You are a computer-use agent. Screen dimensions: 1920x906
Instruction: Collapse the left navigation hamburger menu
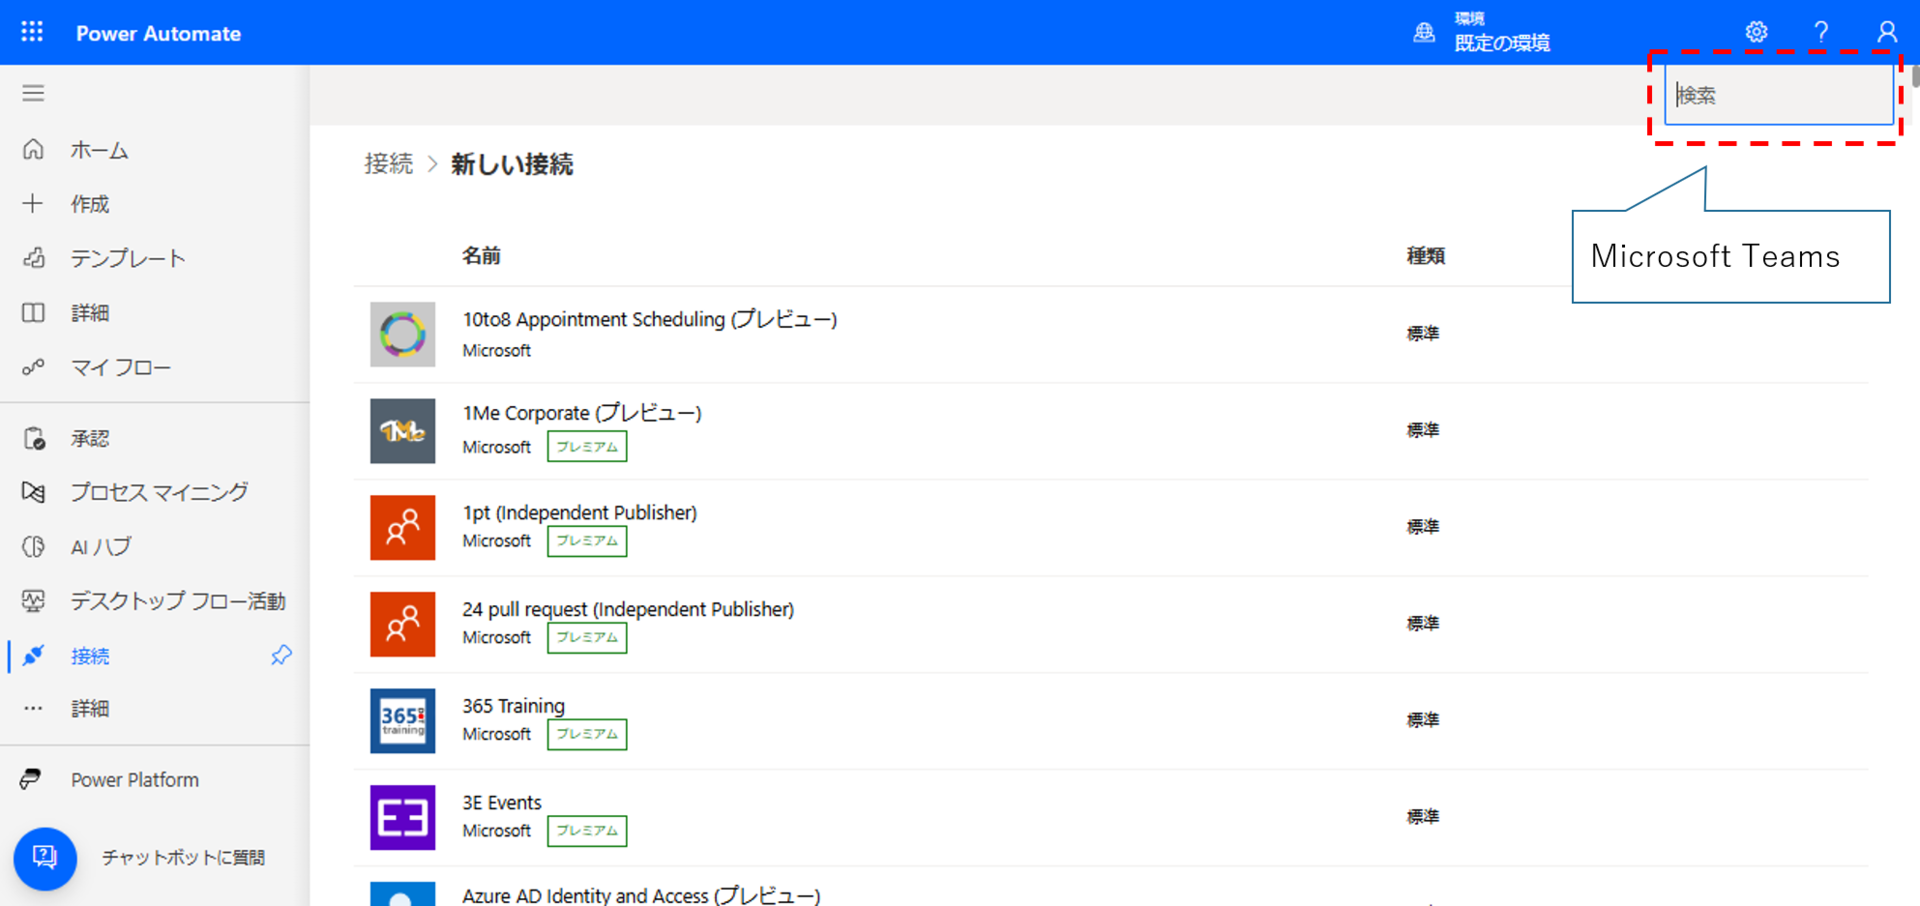pos(33,93)
